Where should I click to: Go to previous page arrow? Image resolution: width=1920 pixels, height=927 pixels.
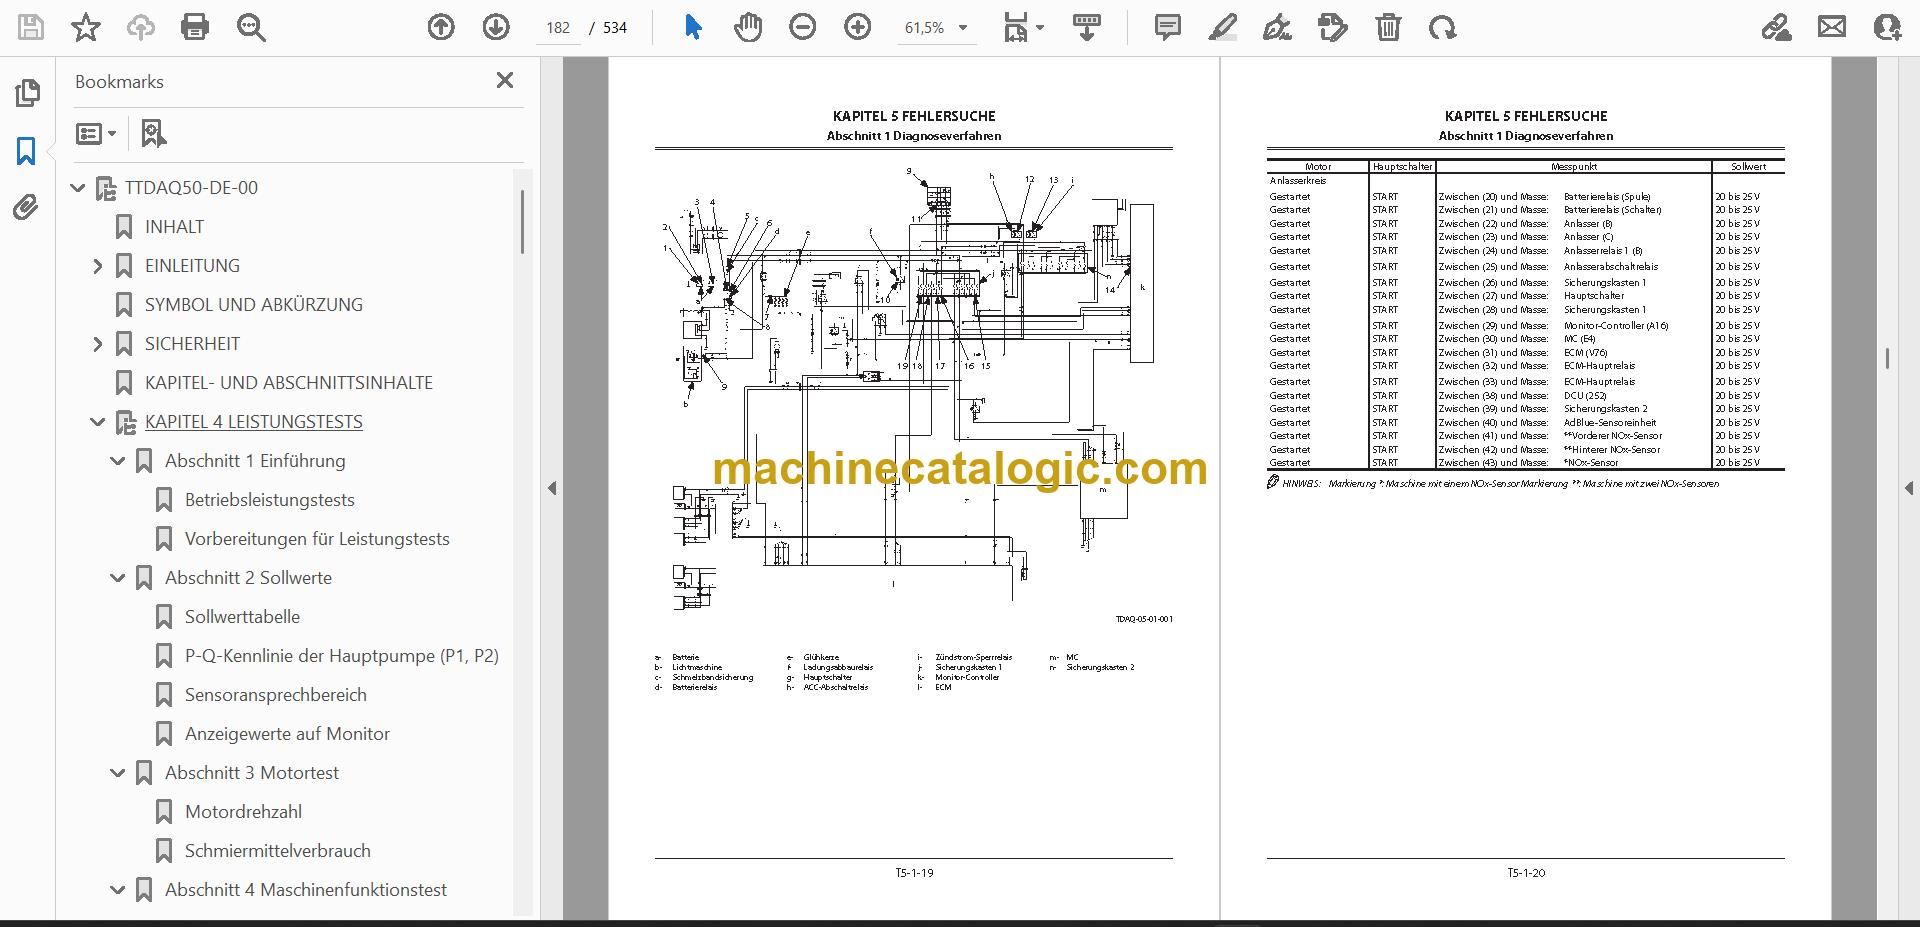click(441, 27)
